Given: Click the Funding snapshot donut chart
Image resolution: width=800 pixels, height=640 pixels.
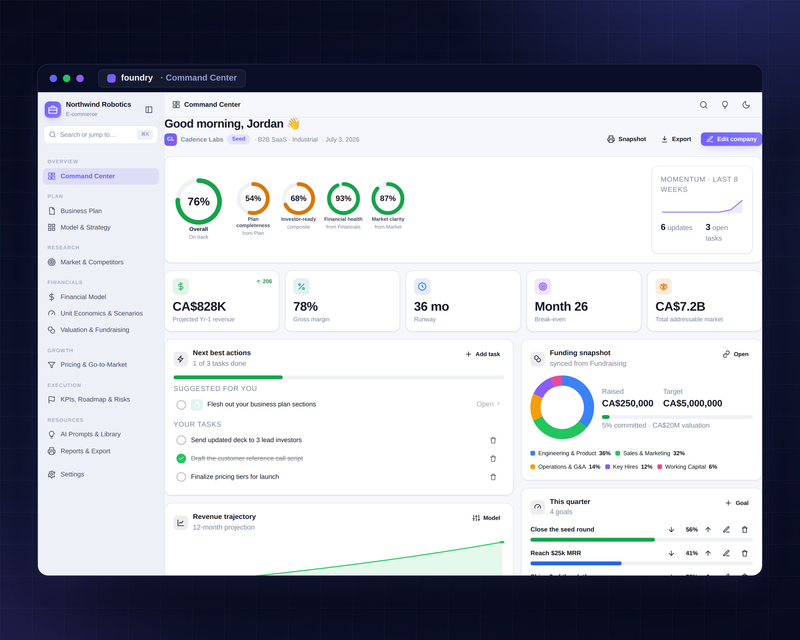Looking at the screenshot, I should [562, 407].
